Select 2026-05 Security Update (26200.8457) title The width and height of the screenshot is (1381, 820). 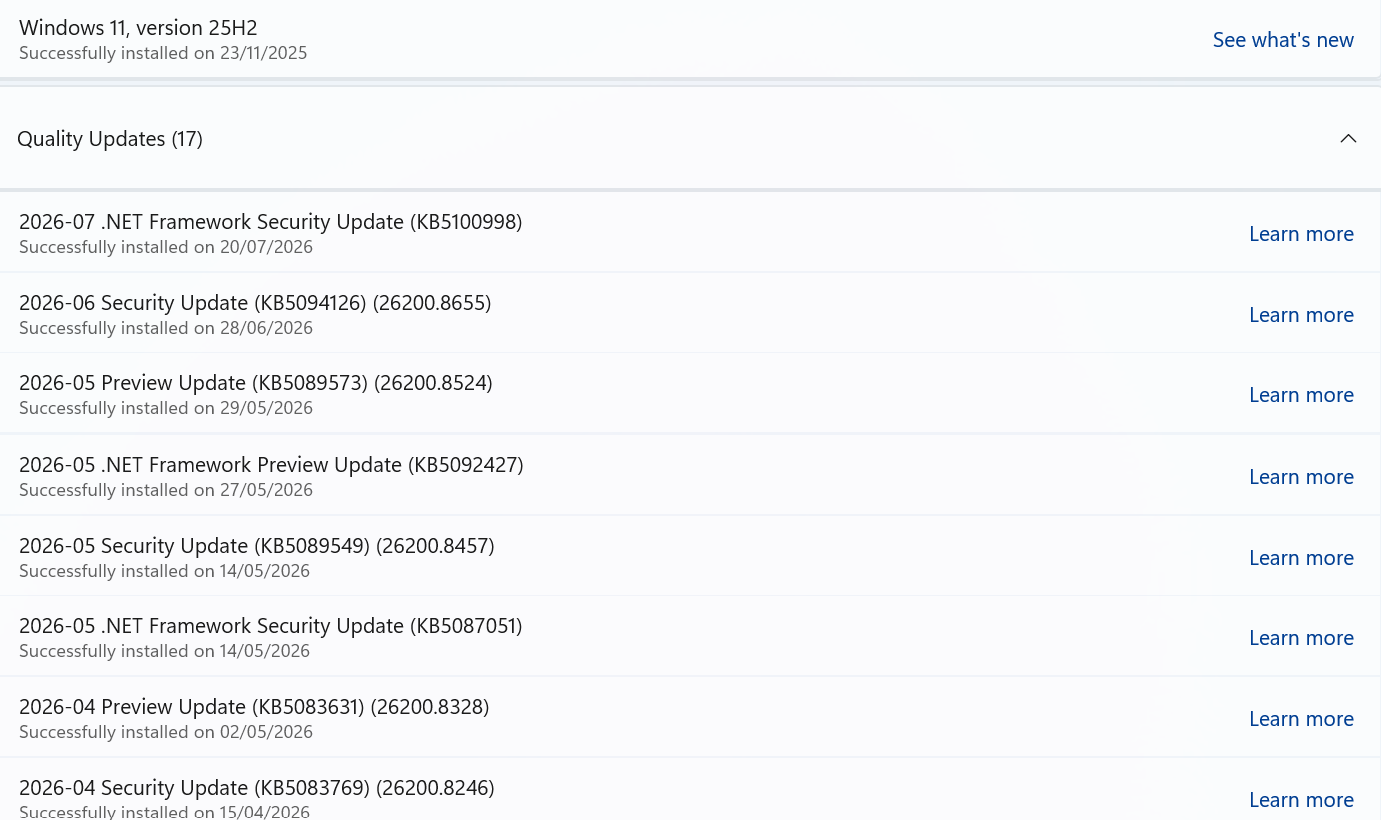[257, 546]
